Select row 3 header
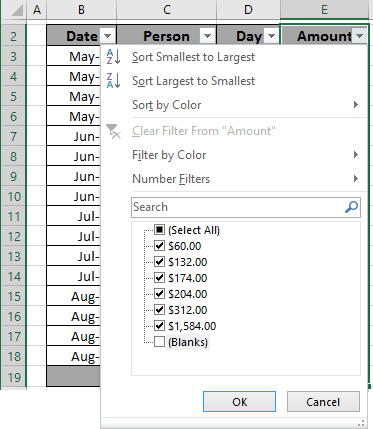This screenshot has height=429, width=373. pos(13,56)
